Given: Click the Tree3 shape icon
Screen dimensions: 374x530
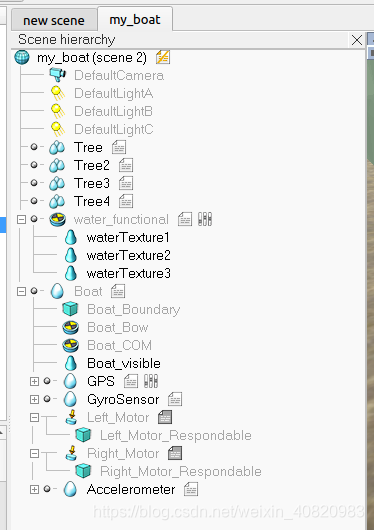Looking at the screenshot, I should pos(57,184).
